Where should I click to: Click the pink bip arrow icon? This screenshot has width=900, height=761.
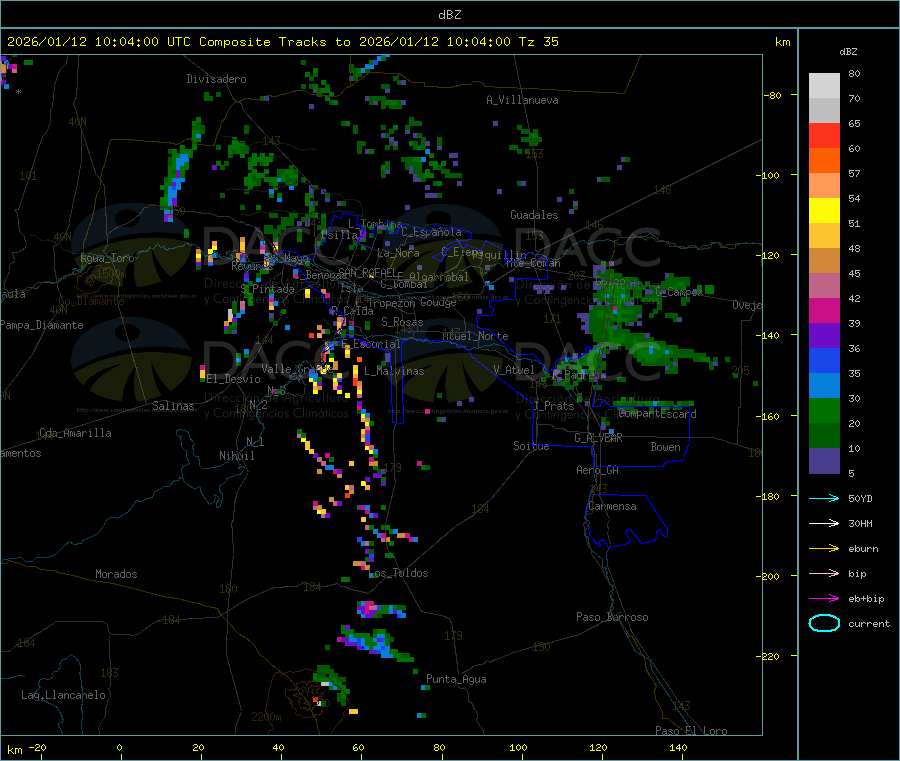pyautogui.click(x=824, y=573)
